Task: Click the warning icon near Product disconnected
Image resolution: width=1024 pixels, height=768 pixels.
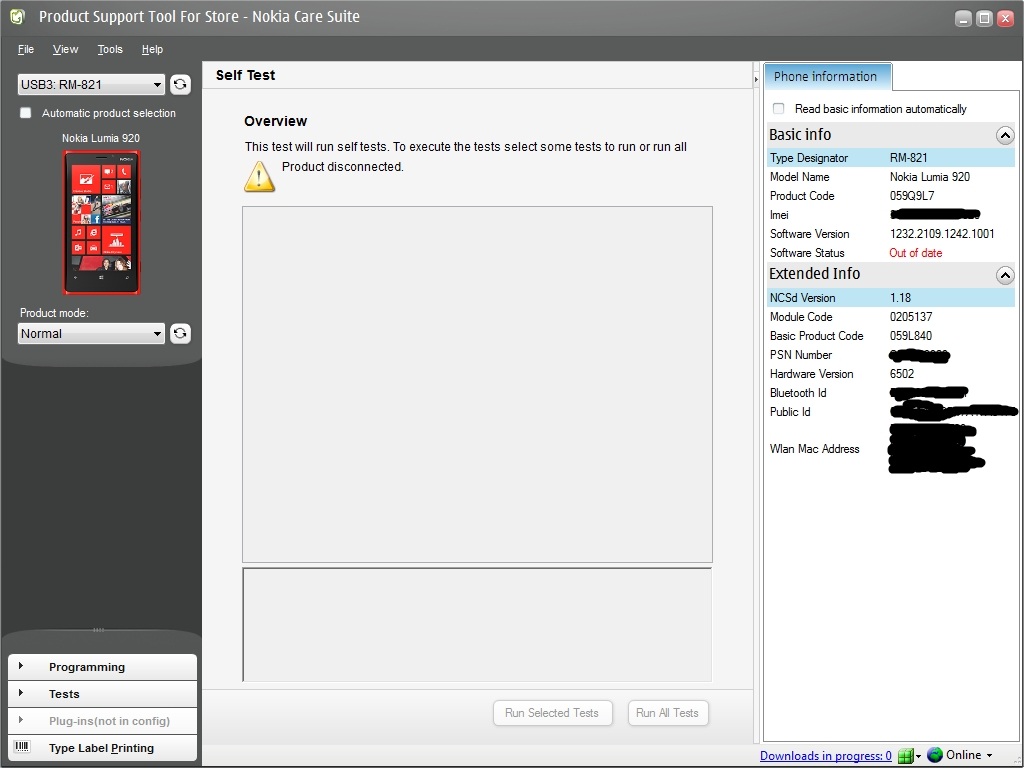Action: 259,176
